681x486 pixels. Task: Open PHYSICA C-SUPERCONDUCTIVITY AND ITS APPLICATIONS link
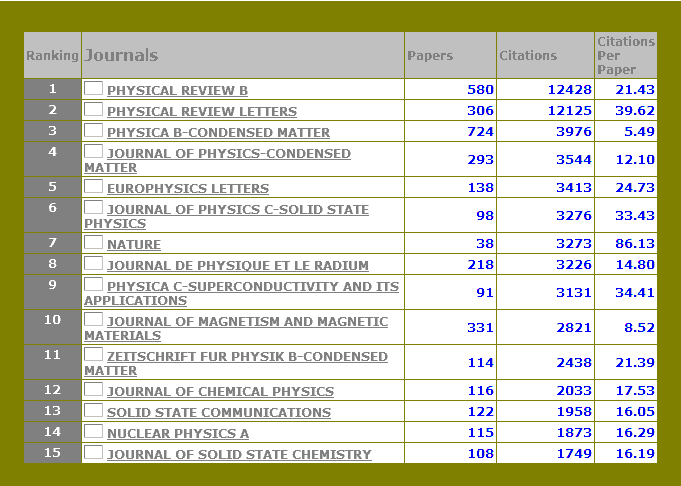(x=241, y=293)
